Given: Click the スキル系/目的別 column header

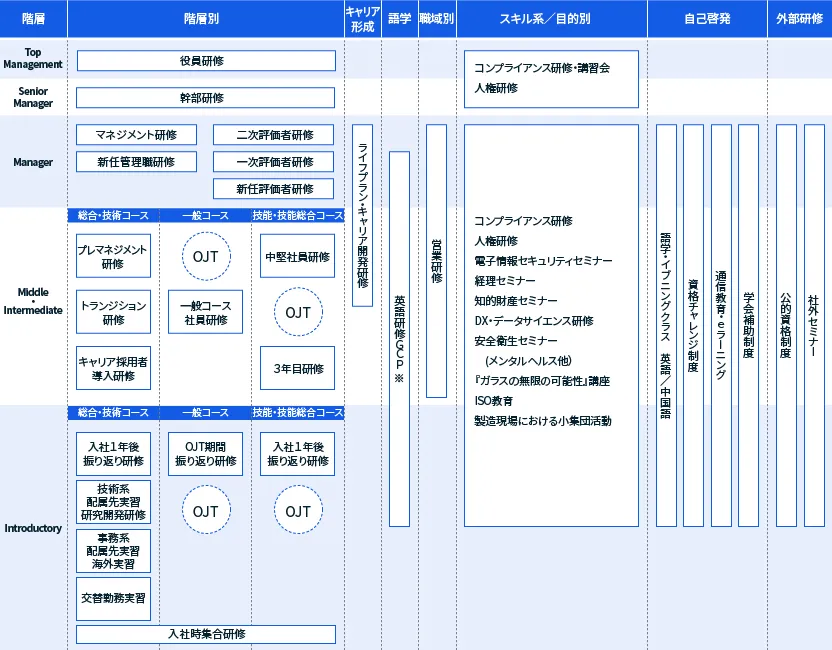Looking at the screenshot, I should click(x=552, y=19).
